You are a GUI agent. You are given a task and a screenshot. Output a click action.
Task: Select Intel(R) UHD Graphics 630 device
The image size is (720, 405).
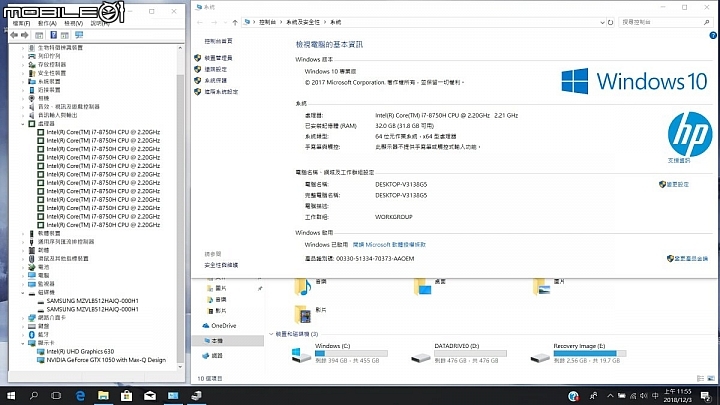pyautogui.click(x=80, y=351)
